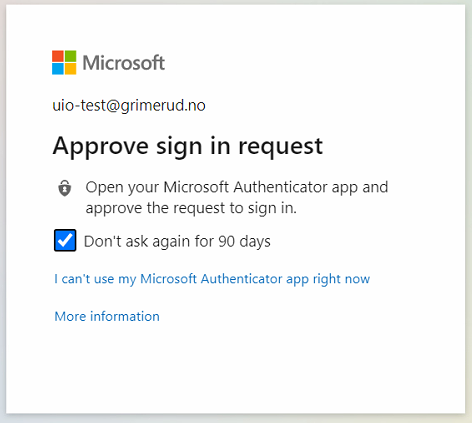Click the Microsoft four-square logo icon
This screenshot has width=472, height=423.
click(64, 62)
